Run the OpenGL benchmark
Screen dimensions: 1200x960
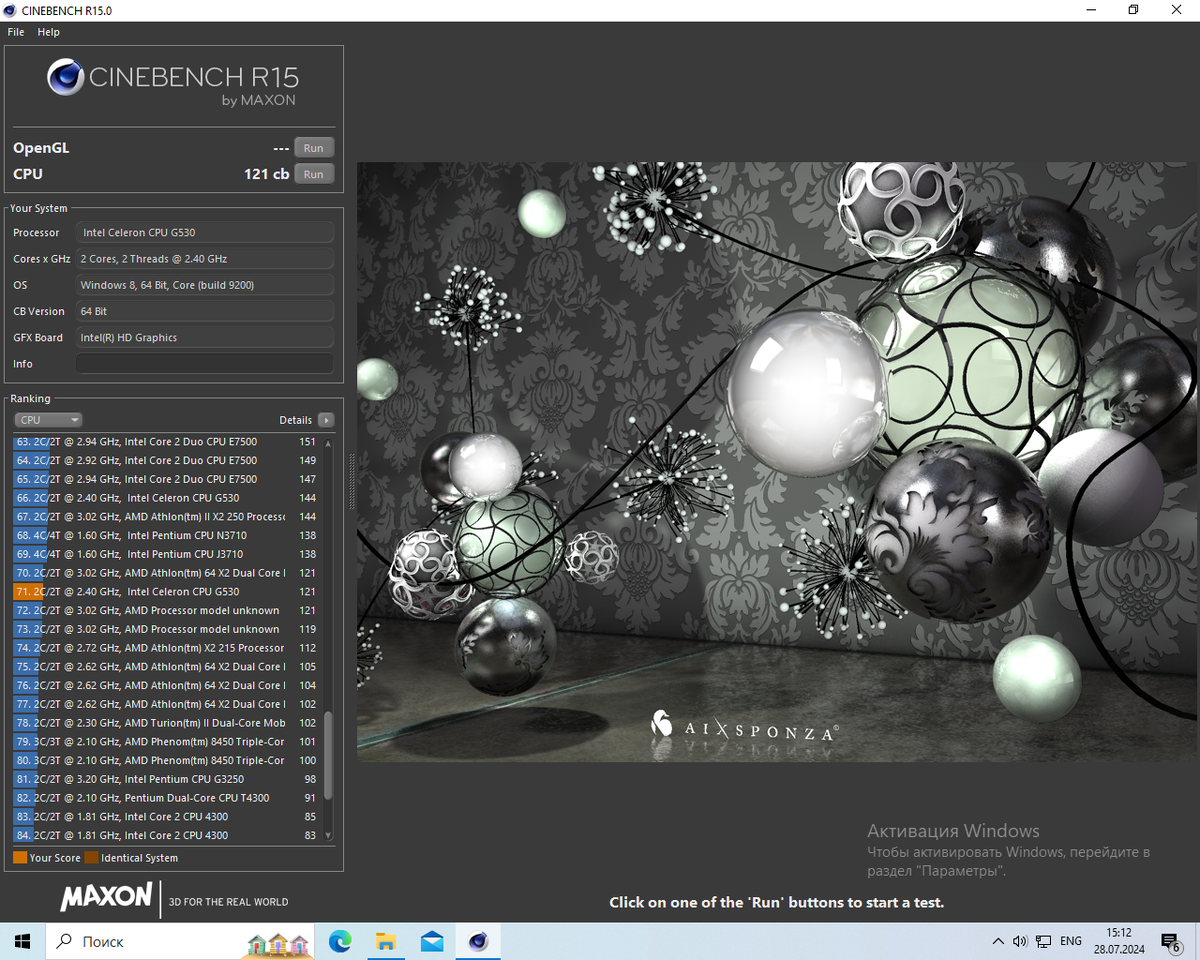[x=314, y=148]
